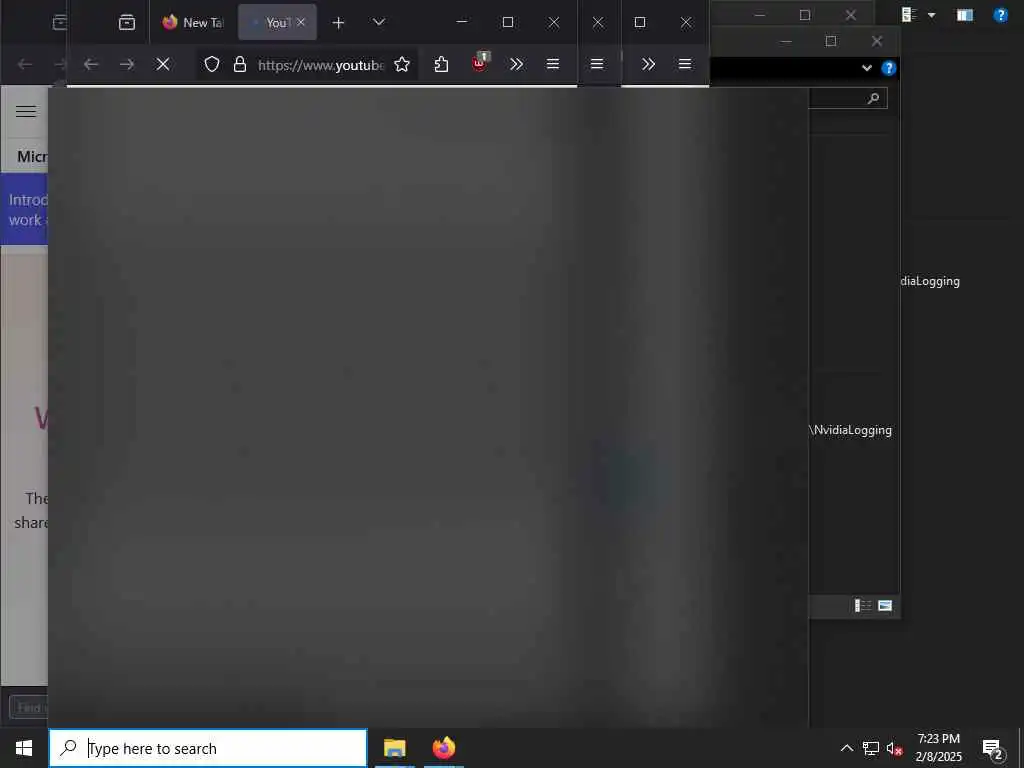Expand ribbon chevron in File Explorer window
1024x768 pixels.
867,68
